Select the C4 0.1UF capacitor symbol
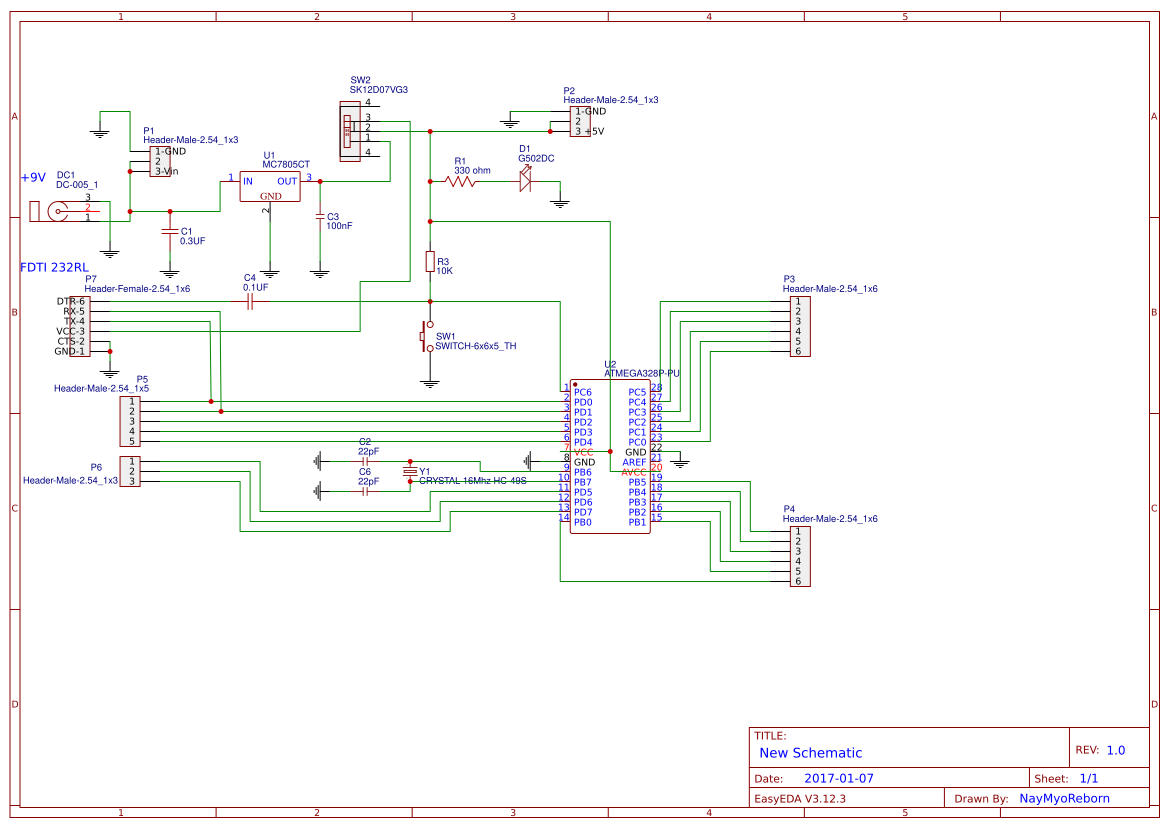1171x828 pixels. 250,302
